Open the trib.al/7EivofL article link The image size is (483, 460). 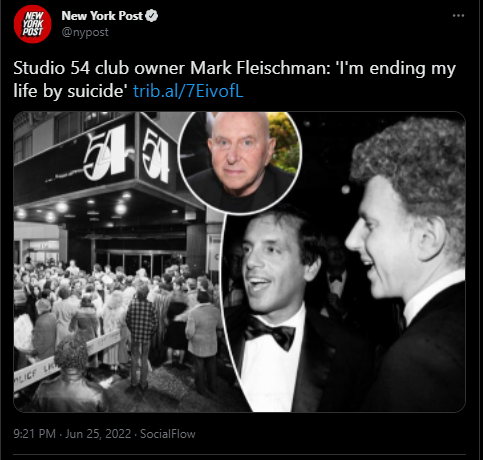tap(188, 91)
